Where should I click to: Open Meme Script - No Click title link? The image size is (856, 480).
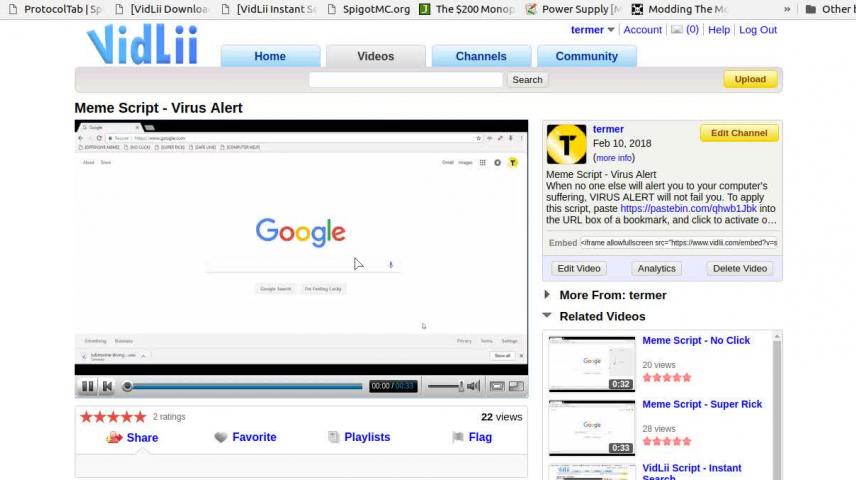tap(696, 340)
